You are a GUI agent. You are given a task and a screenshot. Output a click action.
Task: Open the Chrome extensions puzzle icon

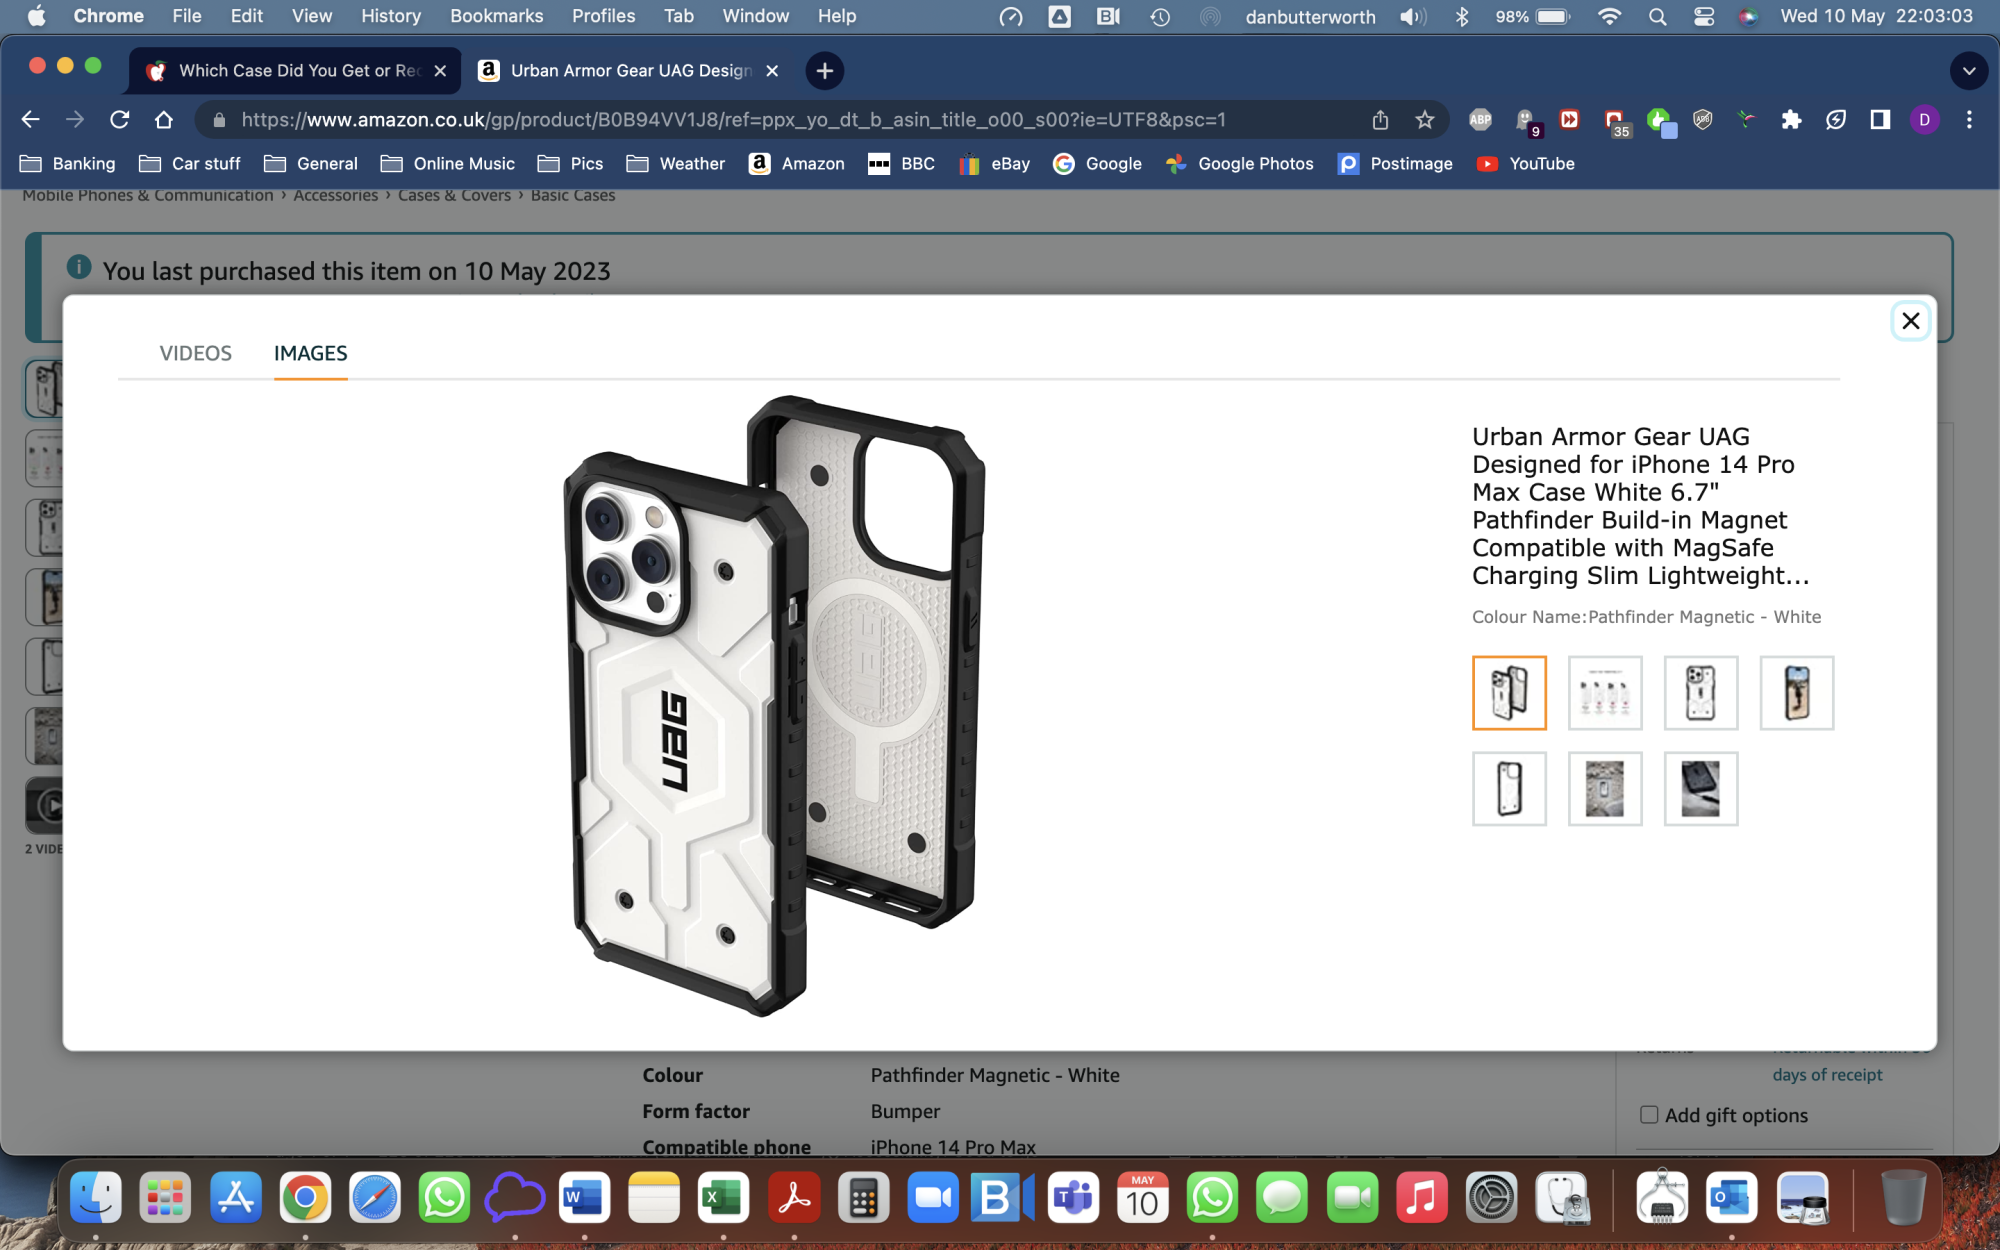point(1791,120)
